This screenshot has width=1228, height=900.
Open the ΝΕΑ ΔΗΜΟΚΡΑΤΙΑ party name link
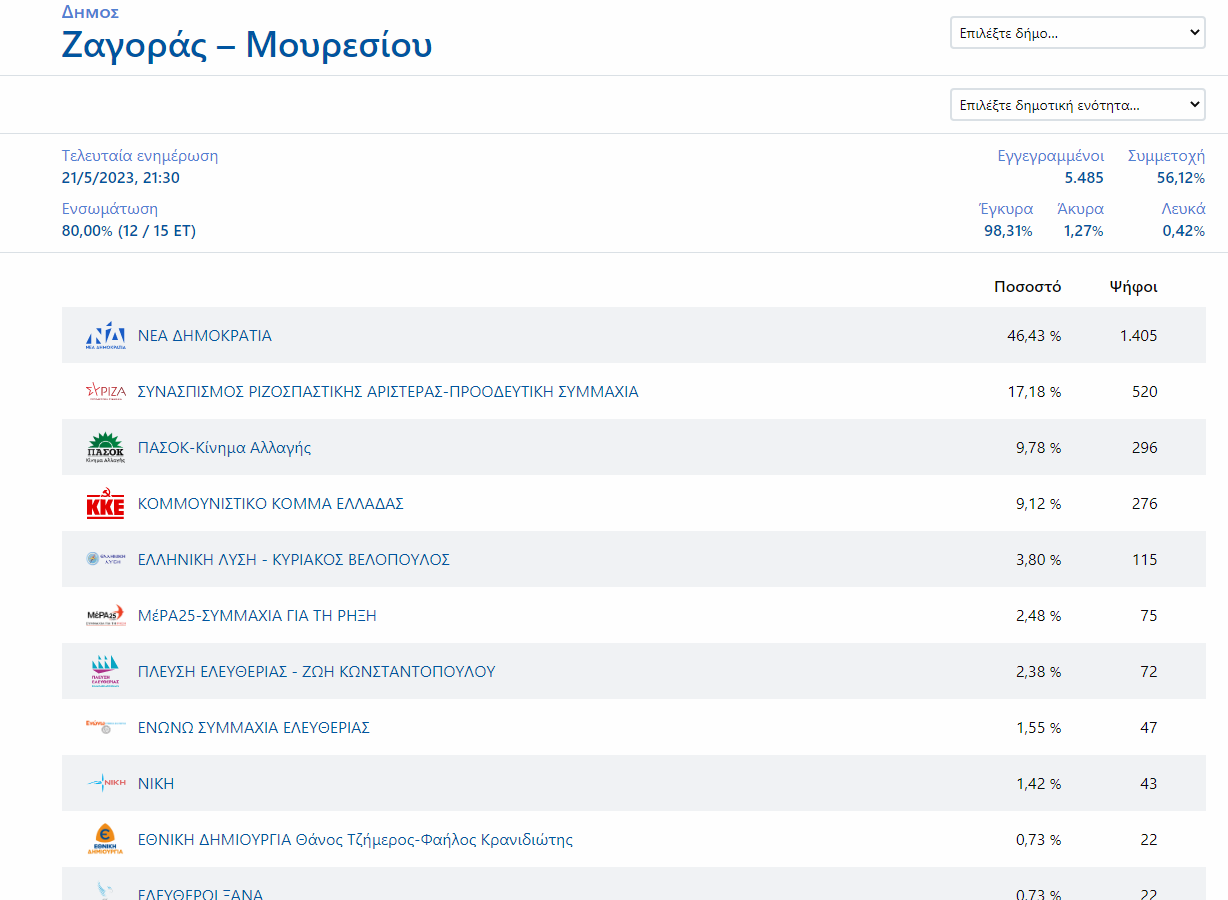(204, 336)
